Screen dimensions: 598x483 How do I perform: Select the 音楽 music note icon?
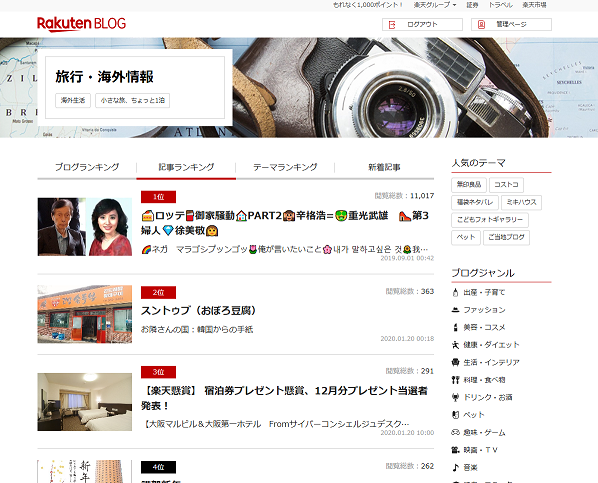click(x=455, y=467)
